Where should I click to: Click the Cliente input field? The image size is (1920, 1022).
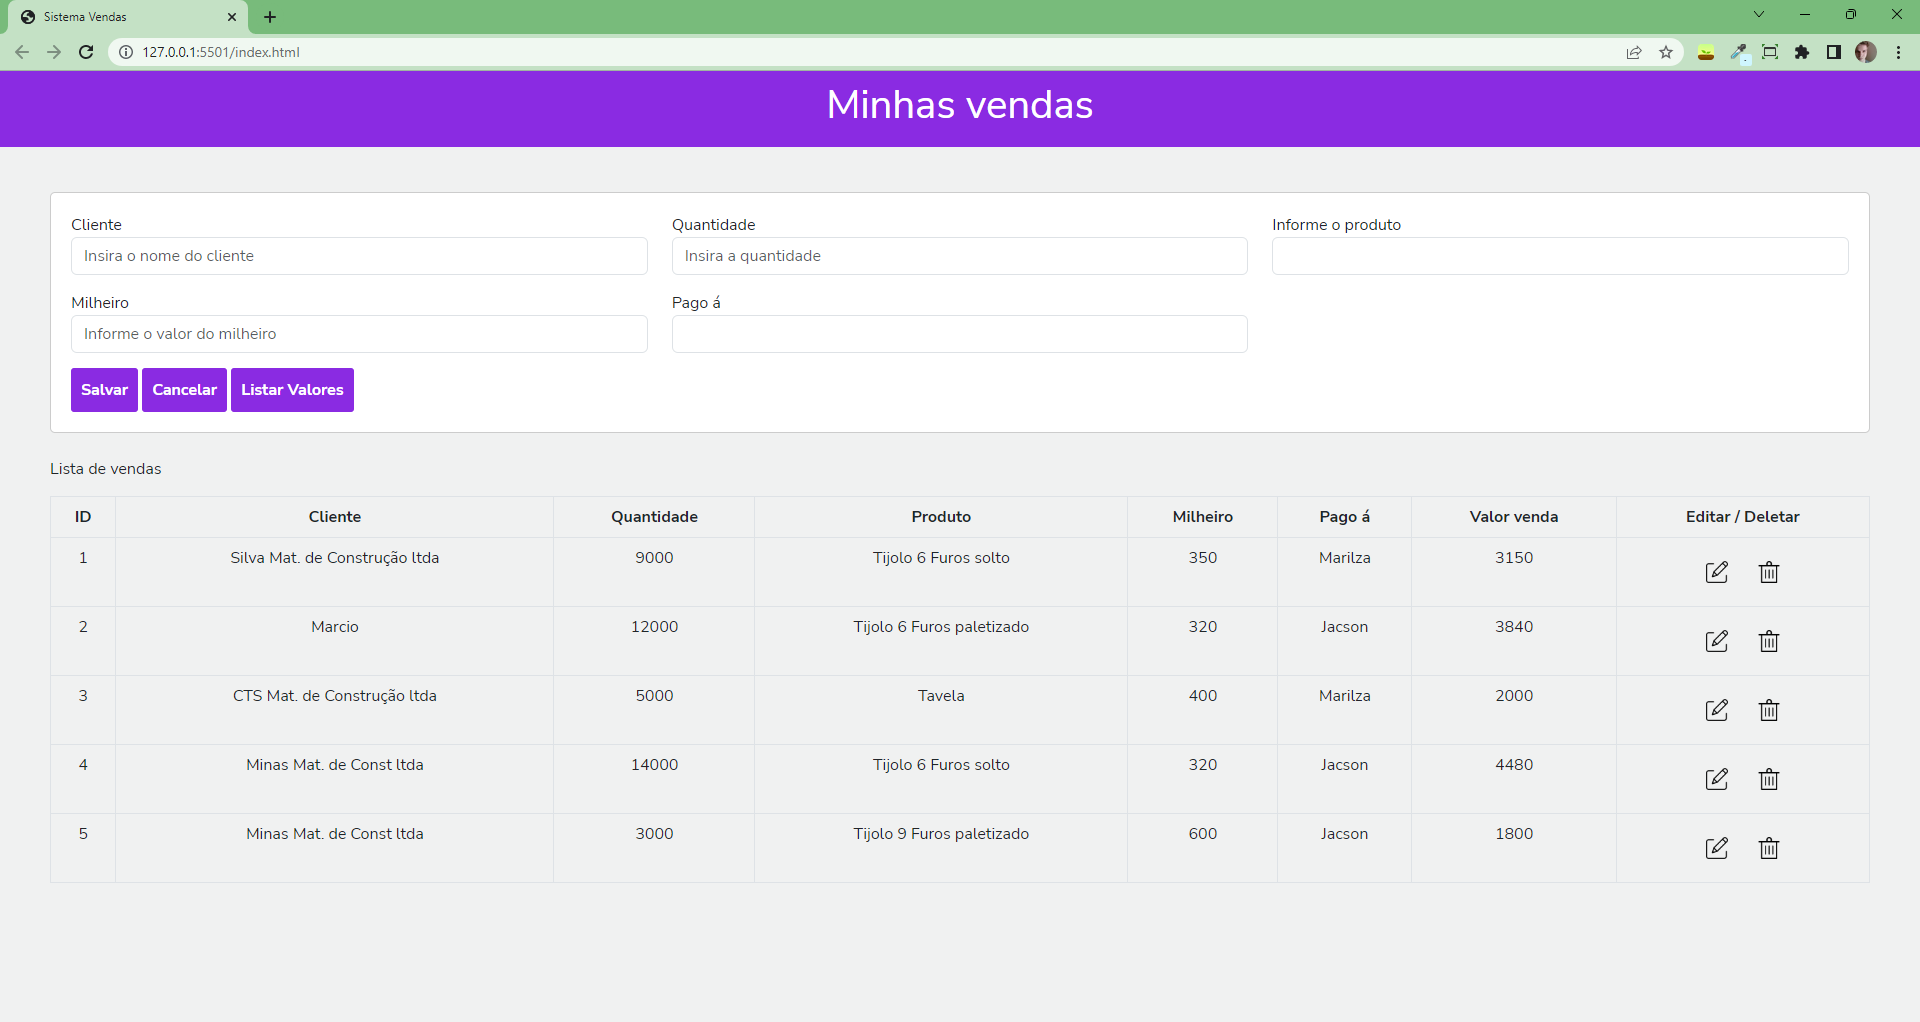[359, 256]
